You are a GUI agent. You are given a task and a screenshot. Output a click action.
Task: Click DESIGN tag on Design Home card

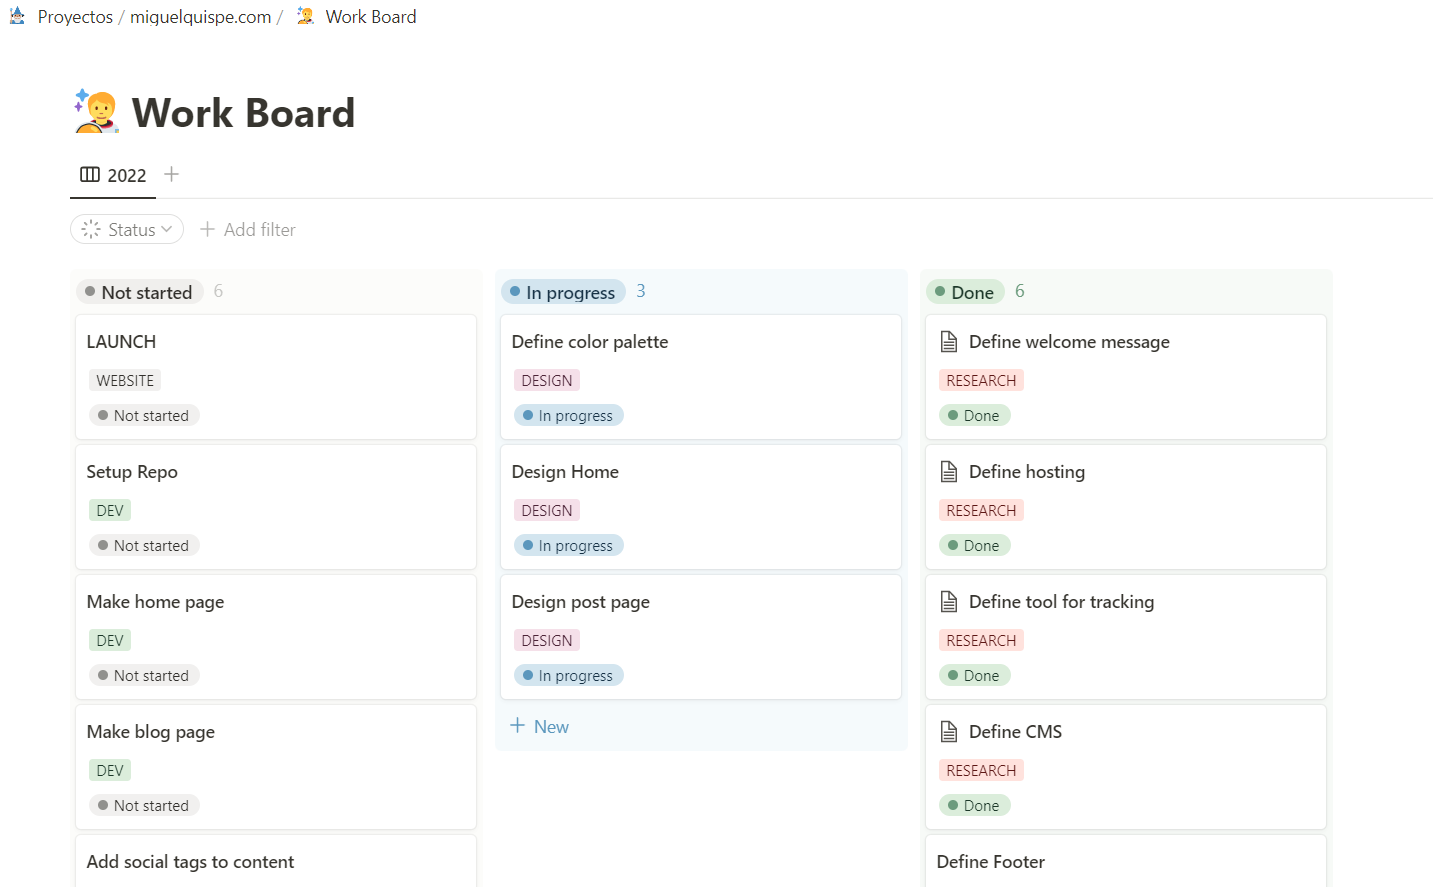(x=547, y=511)
